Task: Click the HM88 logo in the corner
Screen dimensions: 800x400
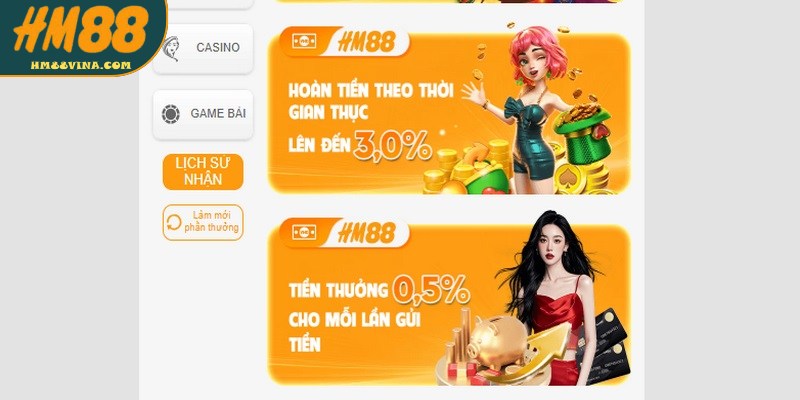Action: pyautogui.click(x=82, y=37)
